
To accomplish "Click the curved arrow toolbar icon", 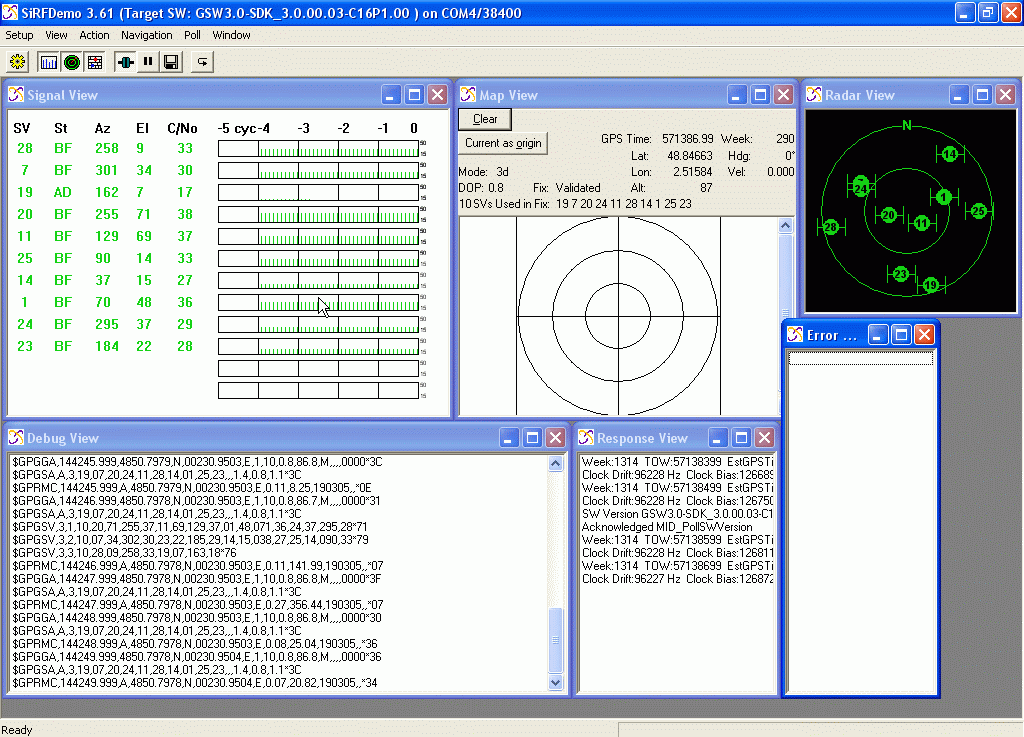I will (202, 62).
